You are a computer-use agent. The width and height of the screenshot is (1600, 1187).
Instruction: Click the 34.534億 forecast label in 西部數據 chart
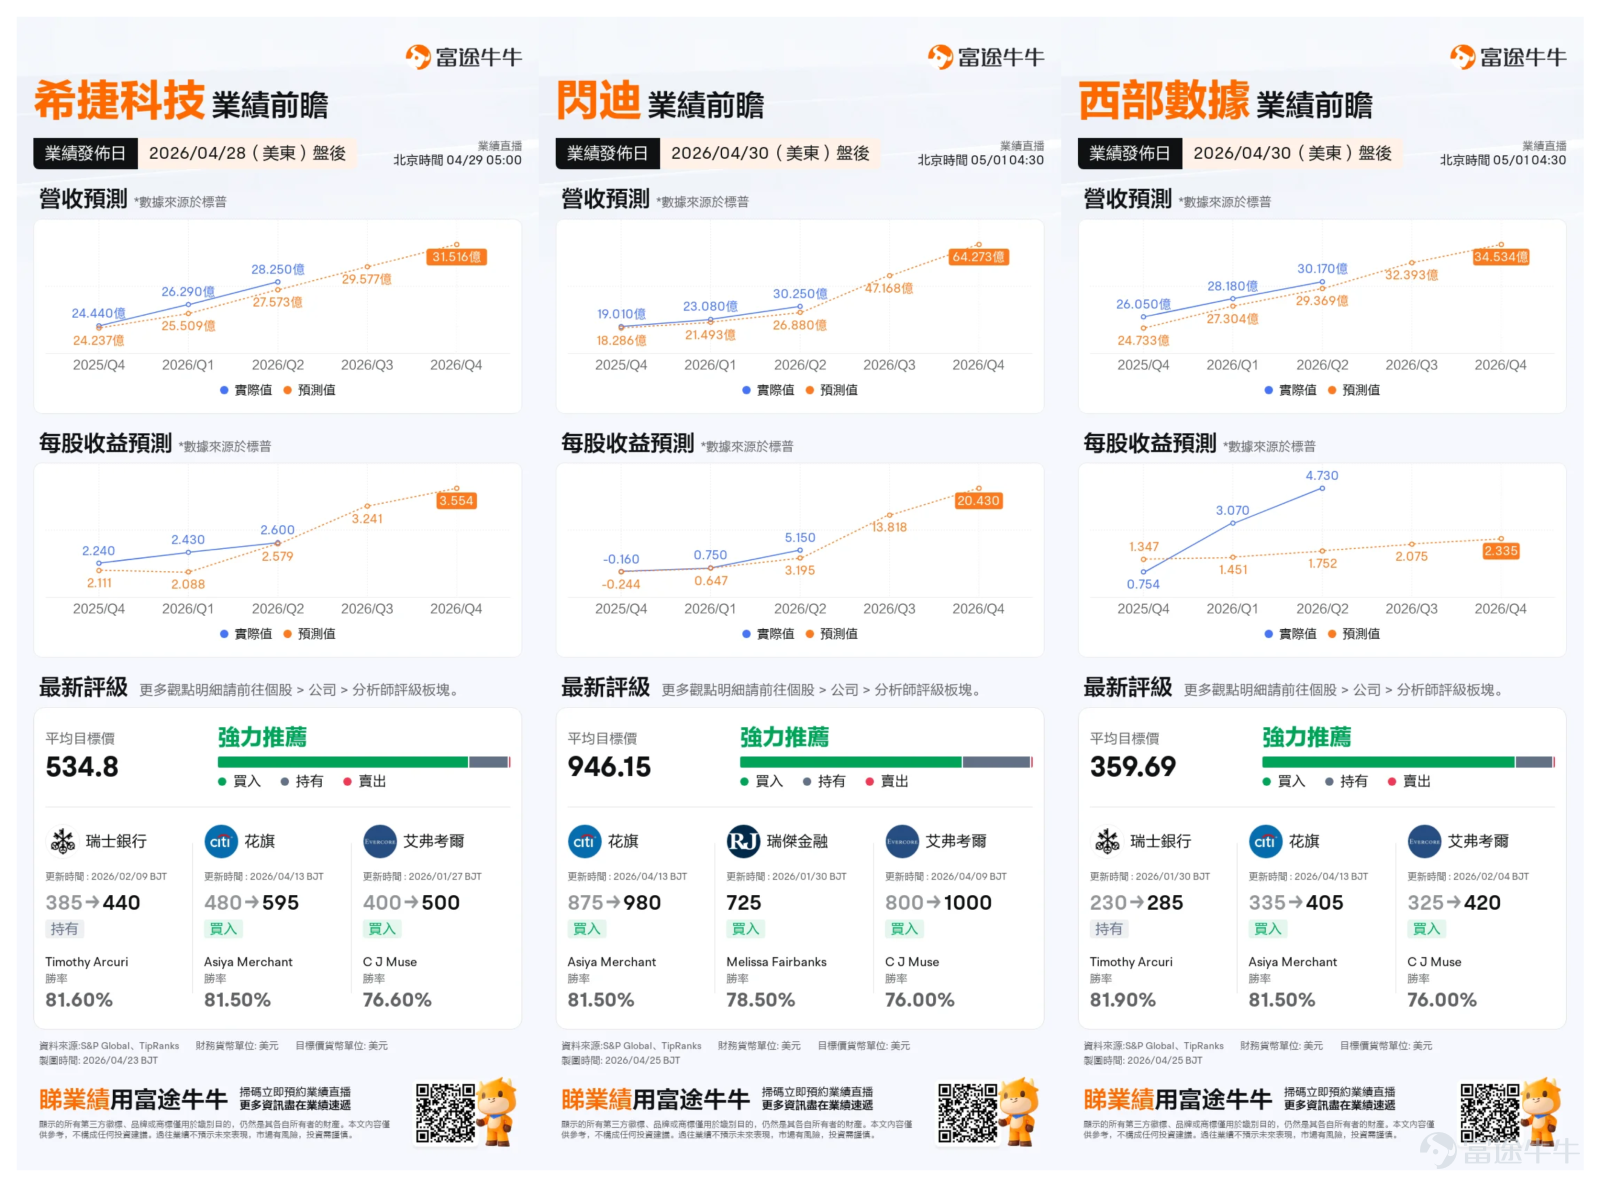coord(1501,257)
